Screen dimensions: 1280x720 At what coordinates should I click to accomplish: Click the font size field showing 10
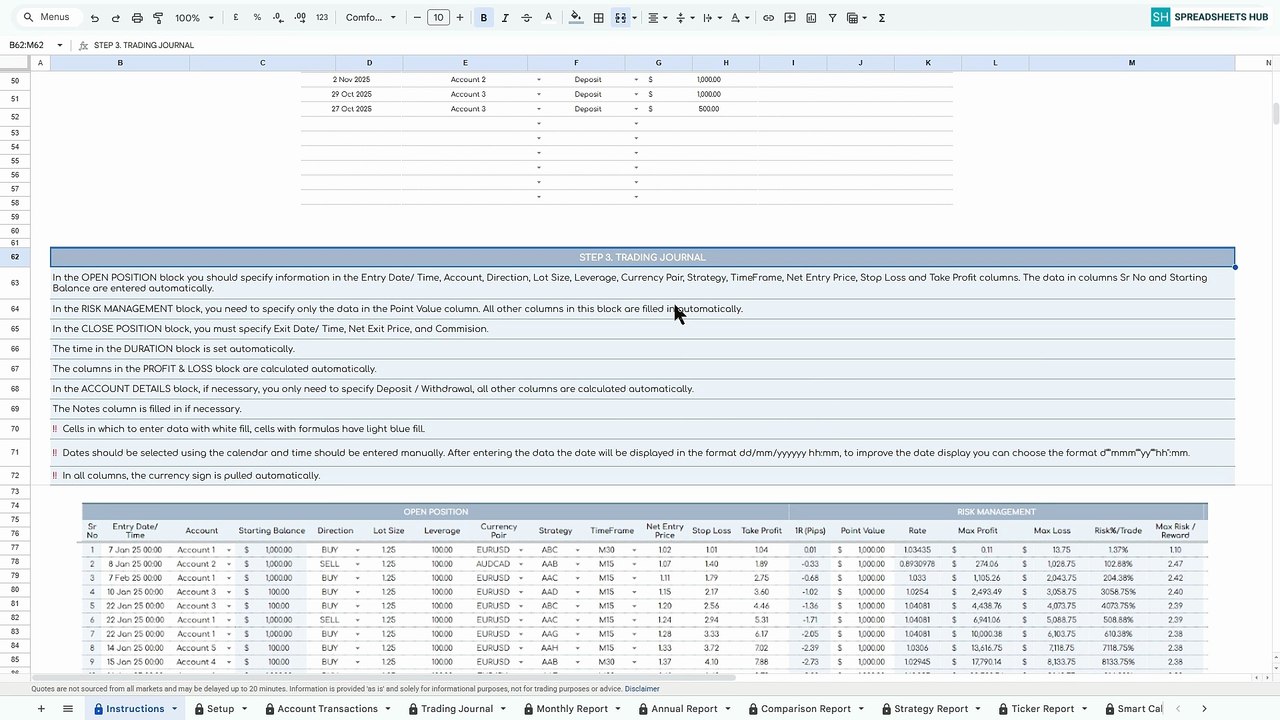[x=438, y=18]
